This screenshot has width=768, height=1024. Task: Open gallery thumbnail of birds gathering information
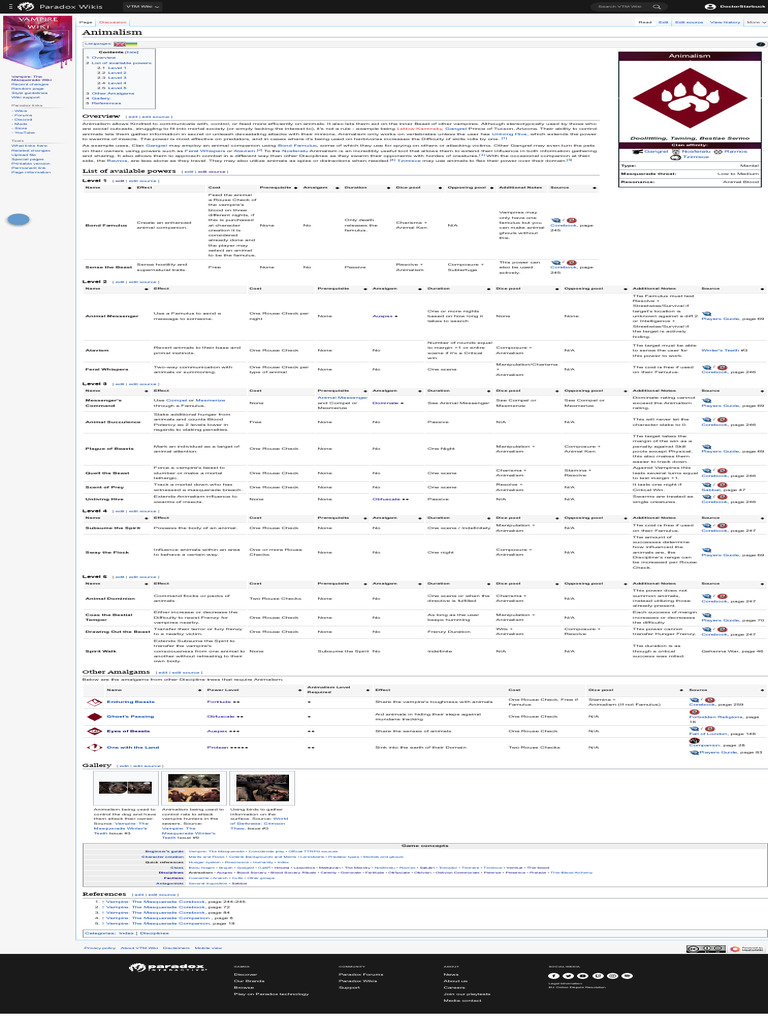262,788
